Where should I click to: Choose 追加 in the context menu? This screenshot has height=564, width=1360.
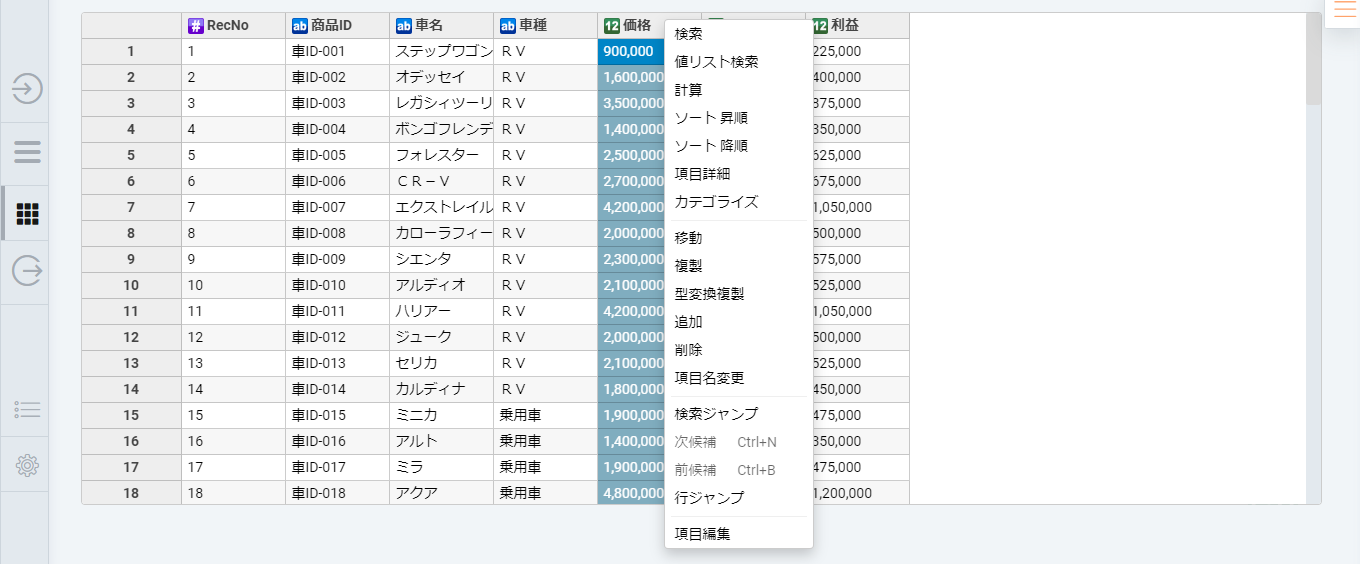pyautogui.click(x=739, y=322)
